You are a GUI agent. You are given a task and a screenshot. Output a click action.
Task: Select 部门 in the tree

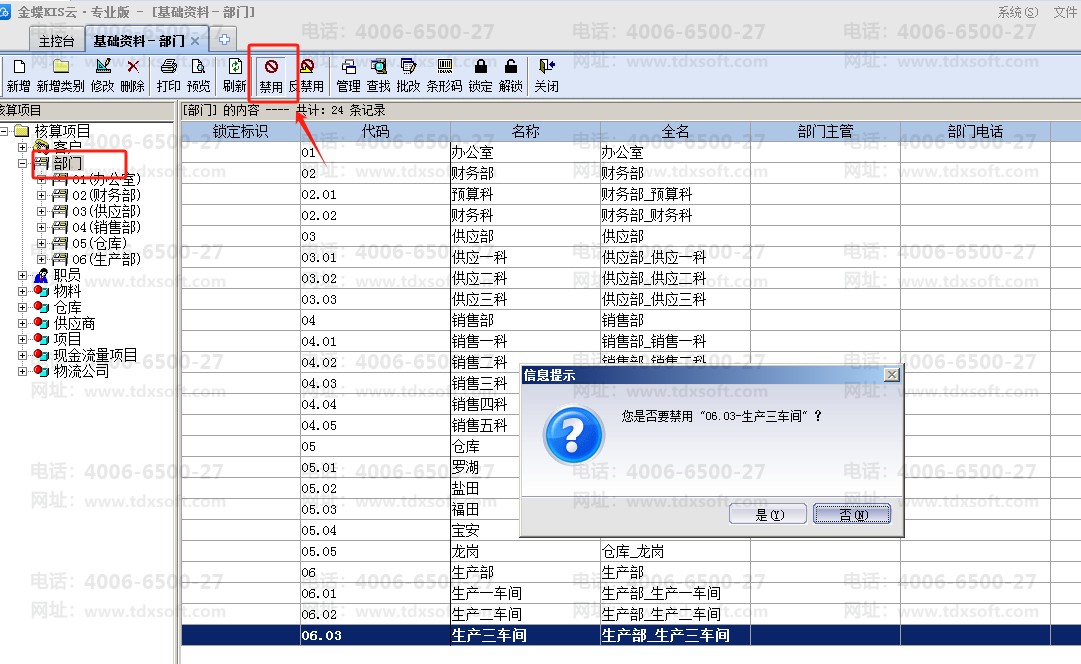tap(68, 163)
